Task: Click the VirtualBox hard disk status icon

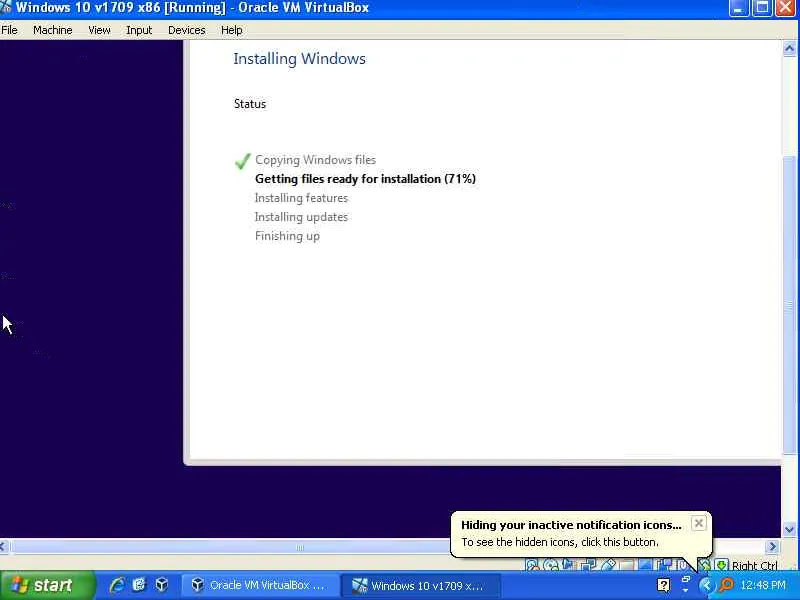Action: click(x=532, y=565)
